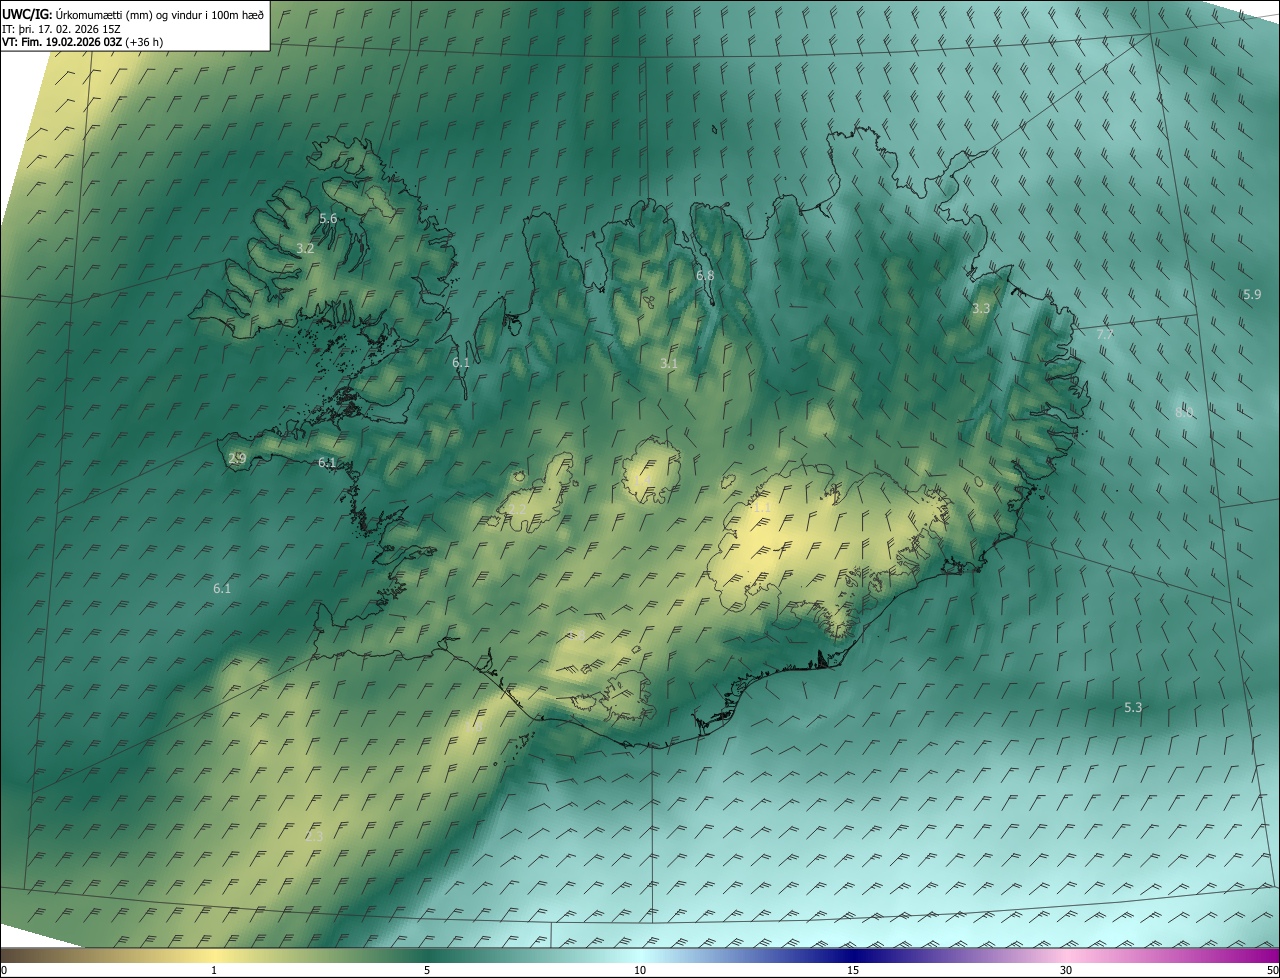Click the 3.3 value label in northeast Iceland

pos(981,308)
